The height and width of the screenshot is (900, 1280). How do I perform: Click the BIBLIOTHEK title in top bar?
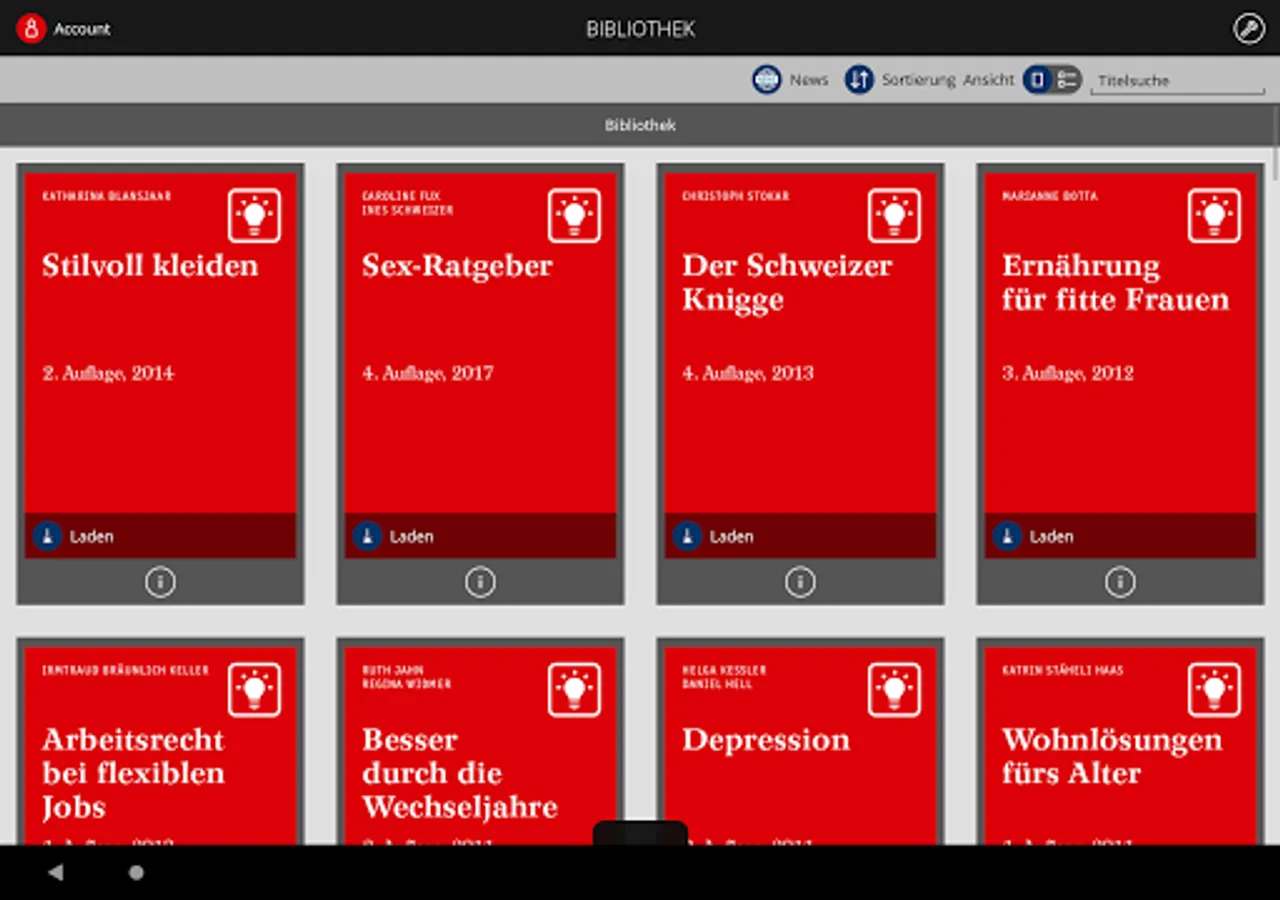(640, 29)
